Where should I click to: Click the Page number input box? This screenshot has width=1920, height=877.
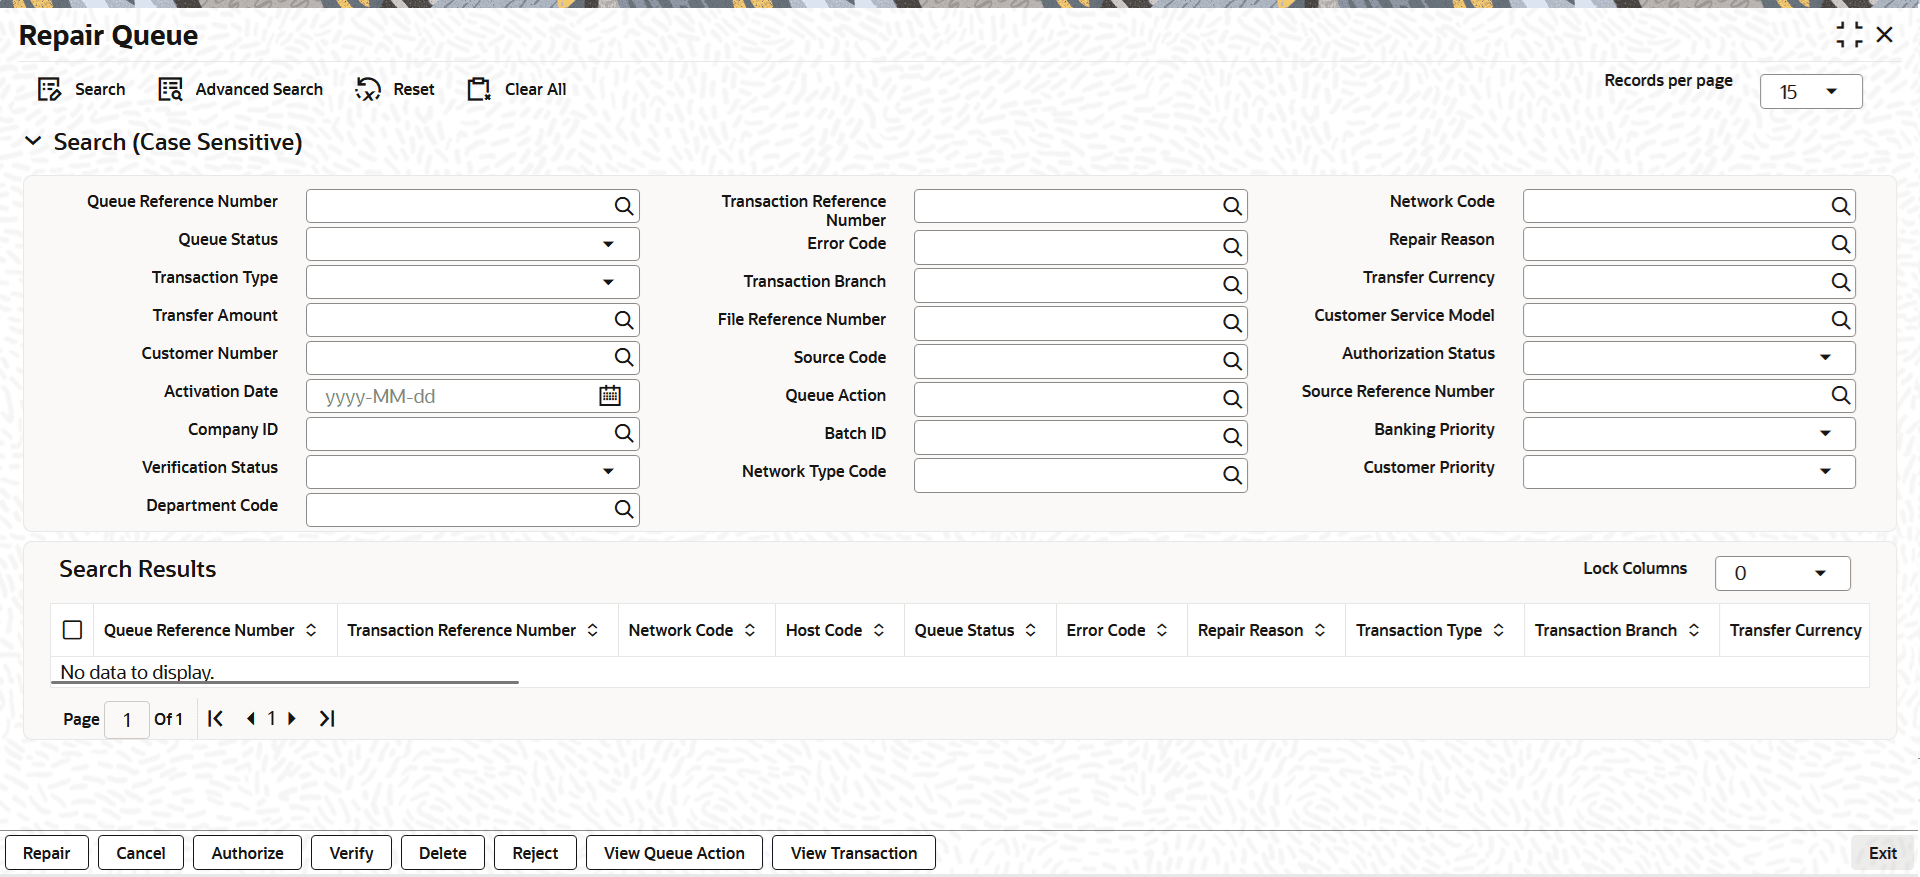(127, 720)
